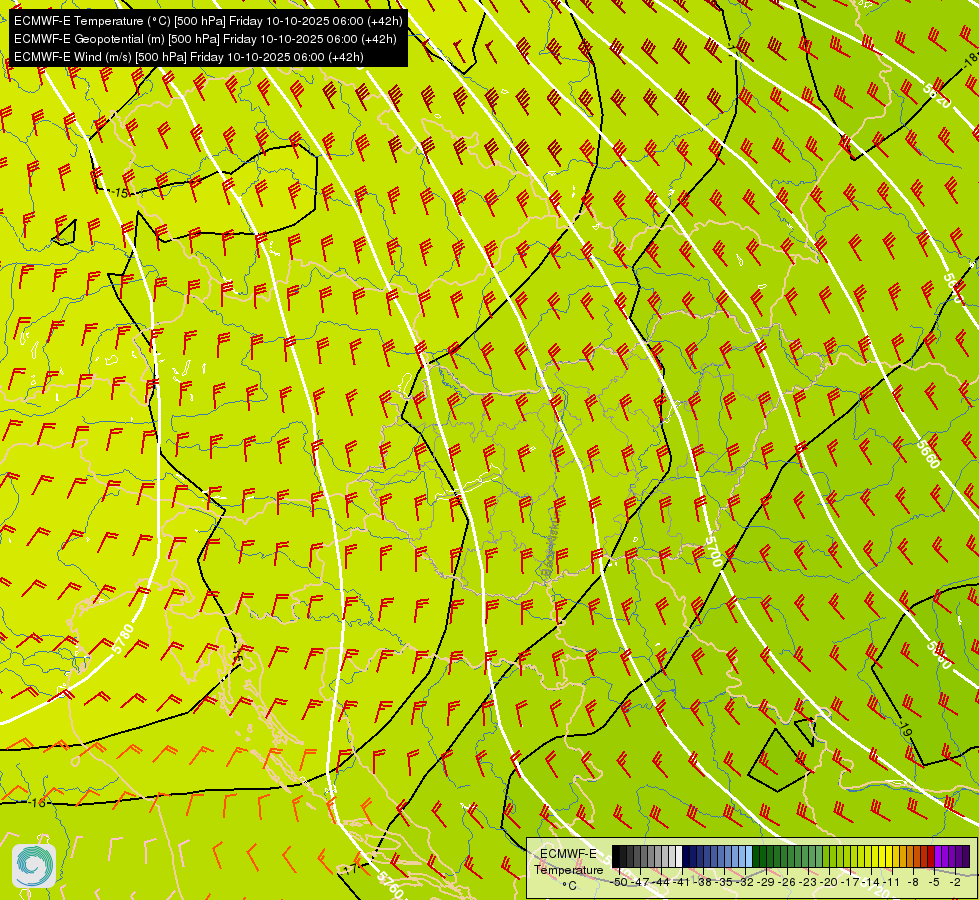Click the -11 value on the temperature legend
979x900 pixels.
(x=892, y=882)
